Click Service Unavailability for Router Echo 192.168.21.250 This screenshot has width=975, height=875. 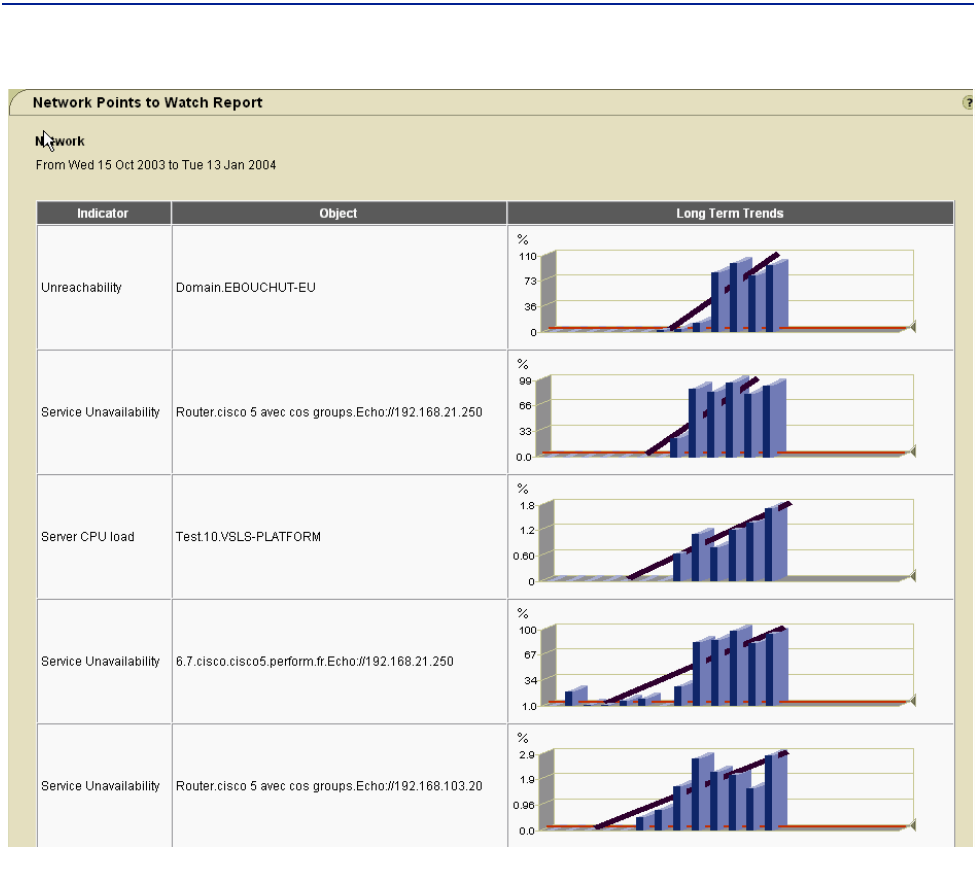pos(100,412)
